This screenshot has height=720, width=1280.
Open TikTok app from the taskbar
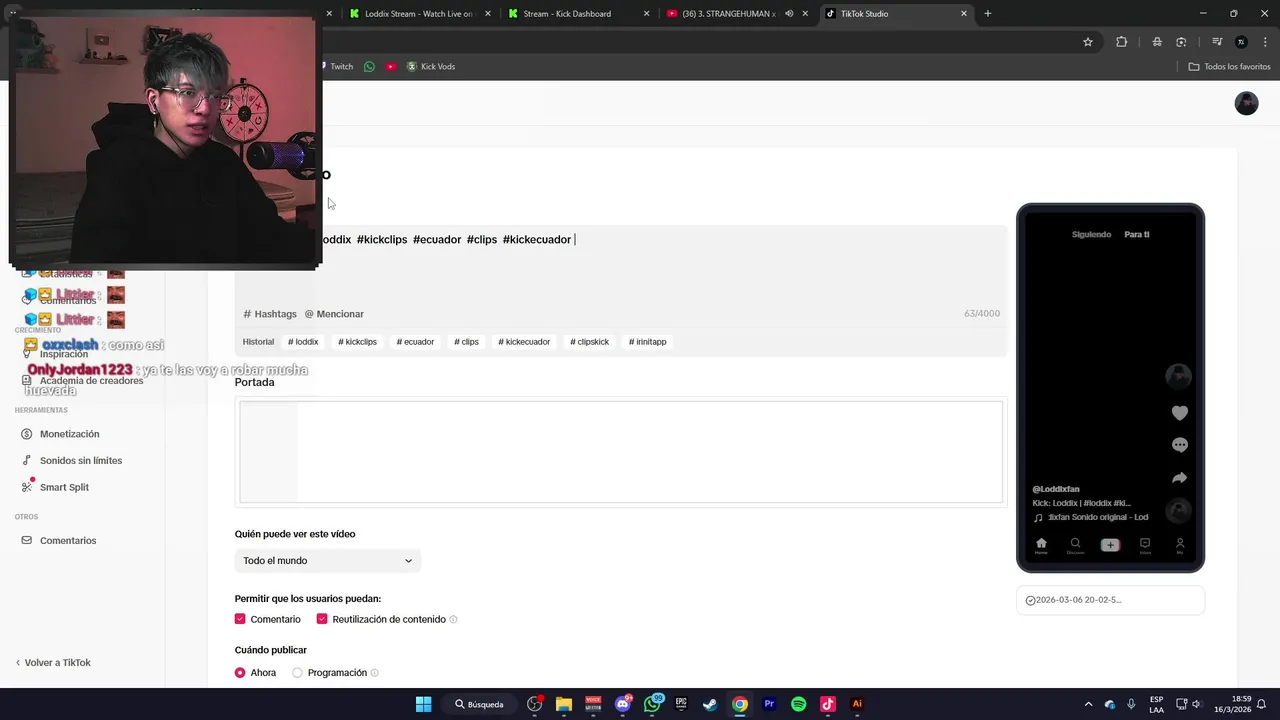(x=827, y=704)
